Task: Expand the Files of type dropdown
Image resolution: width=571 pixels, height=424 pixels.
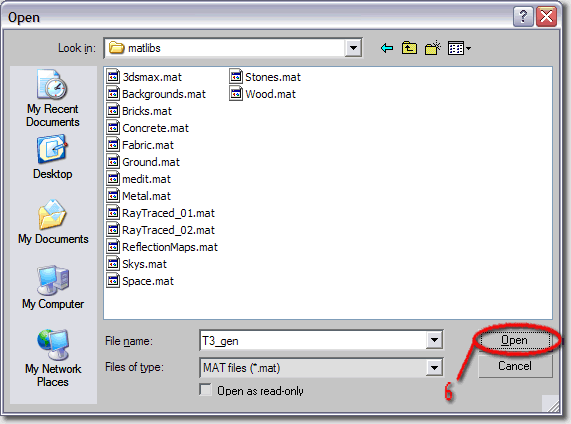Action: click(x=434, y=368)
